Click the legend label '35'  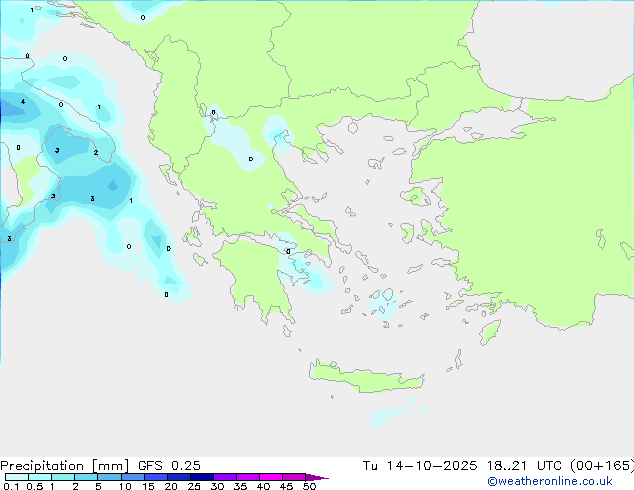coord(240,486)
